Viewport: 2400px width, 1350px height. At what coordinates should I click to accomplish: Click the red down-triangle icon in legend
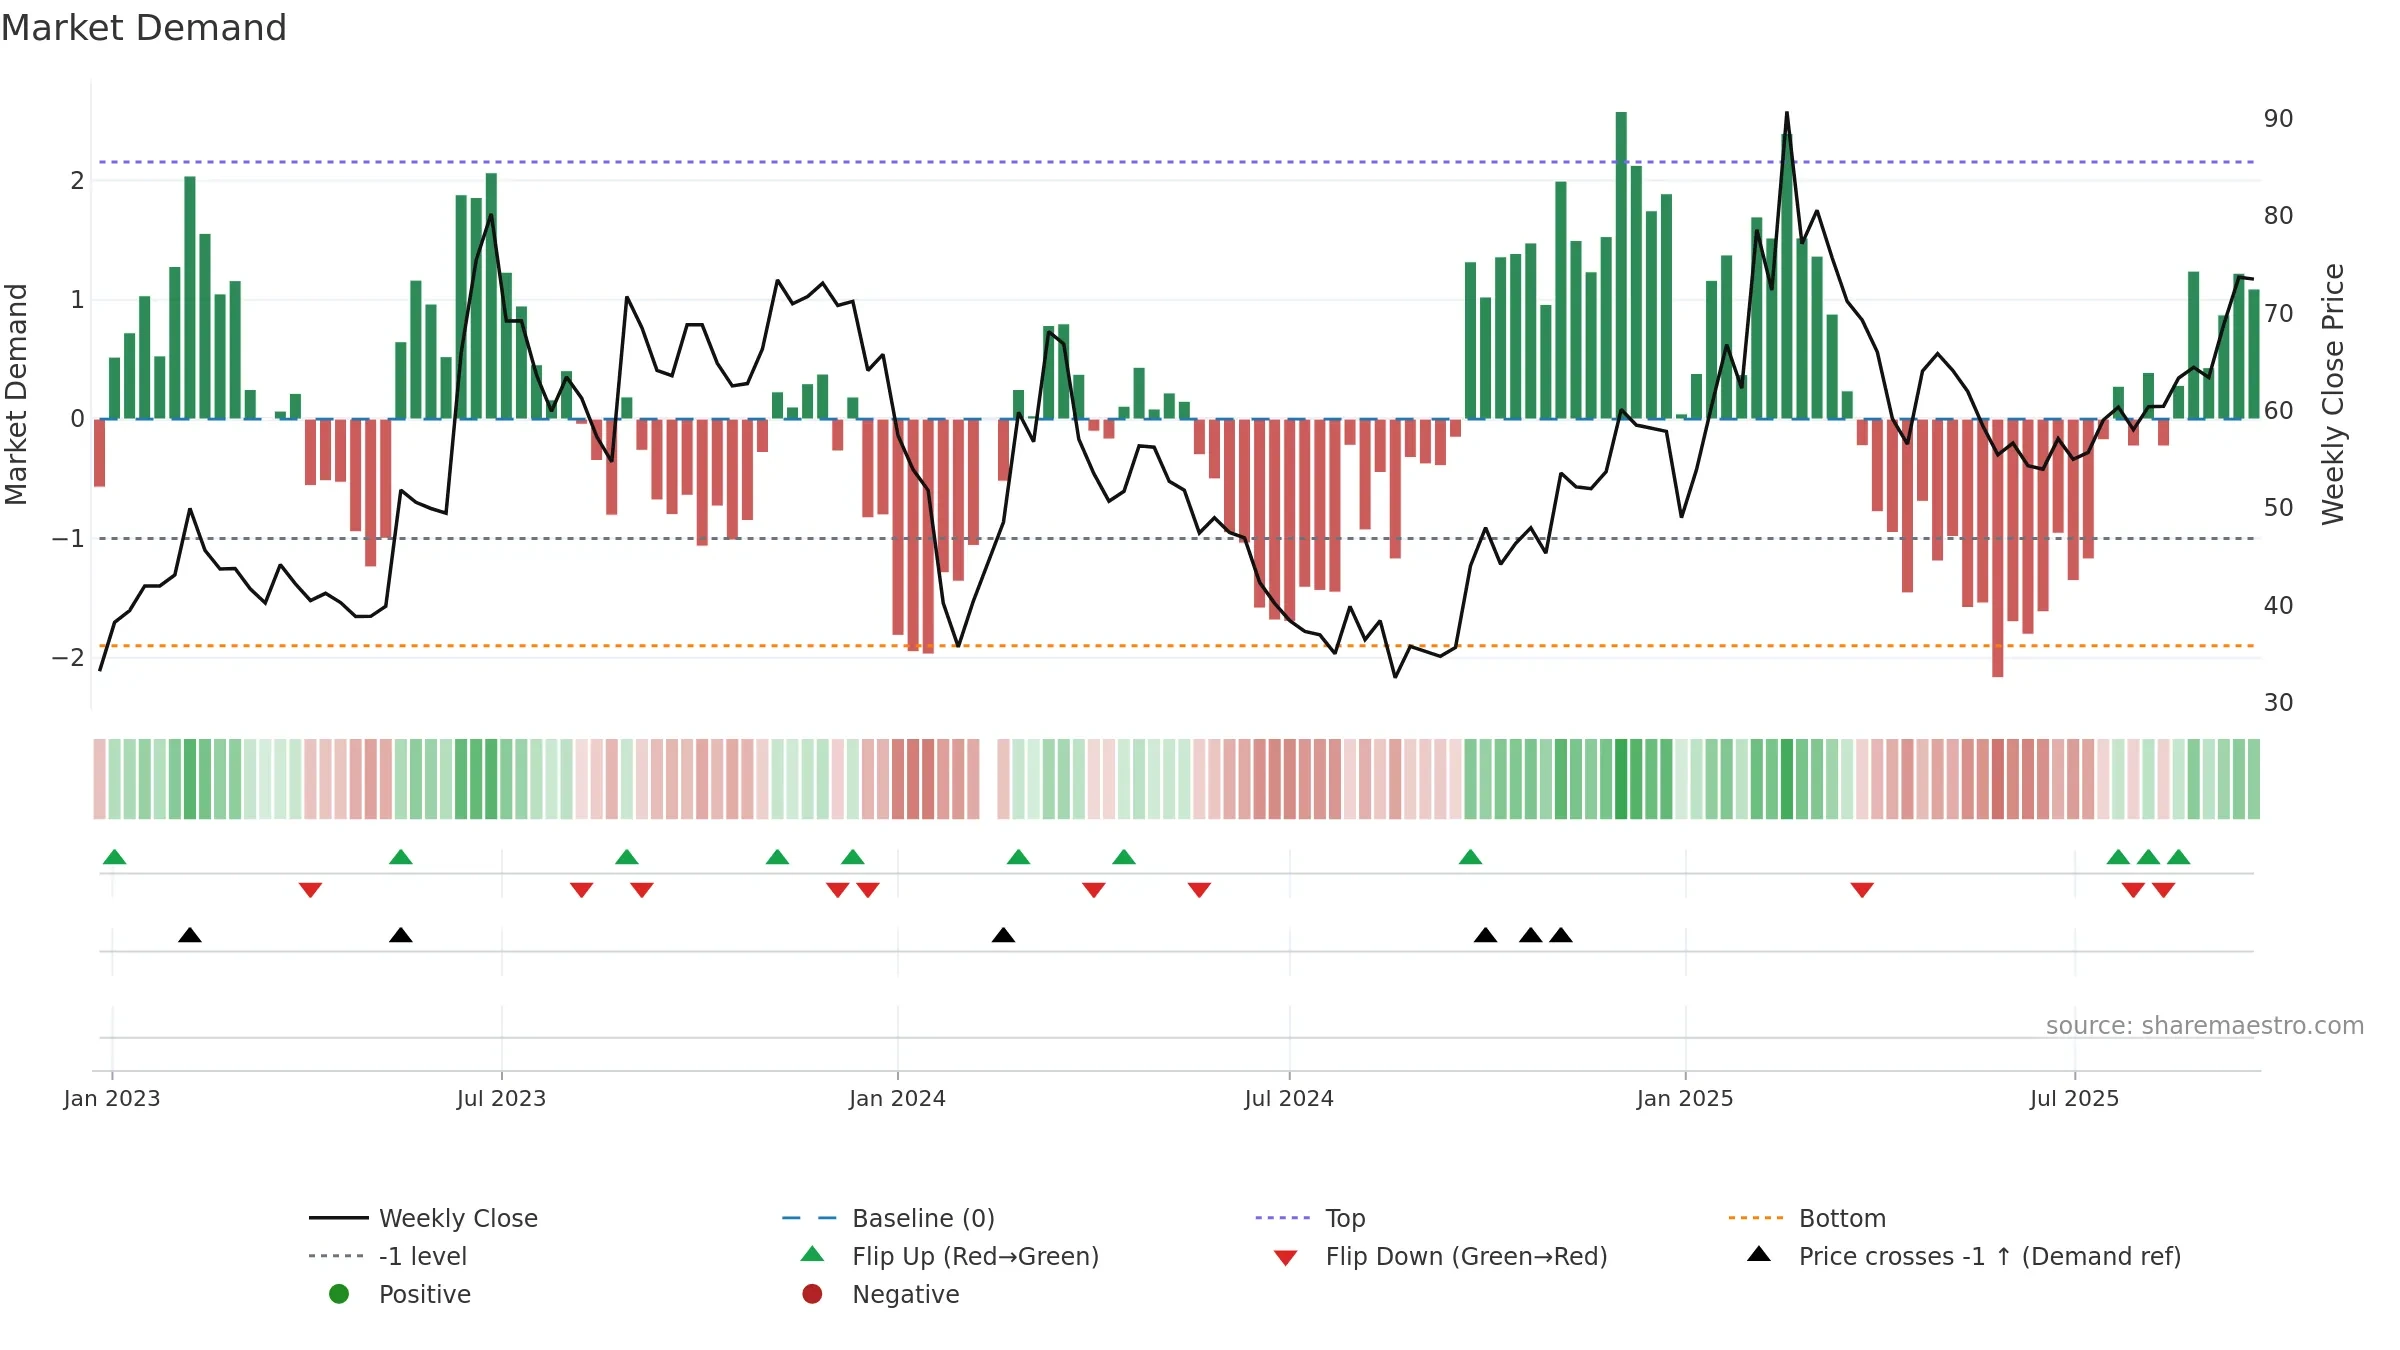(x=1286, y=1258)
